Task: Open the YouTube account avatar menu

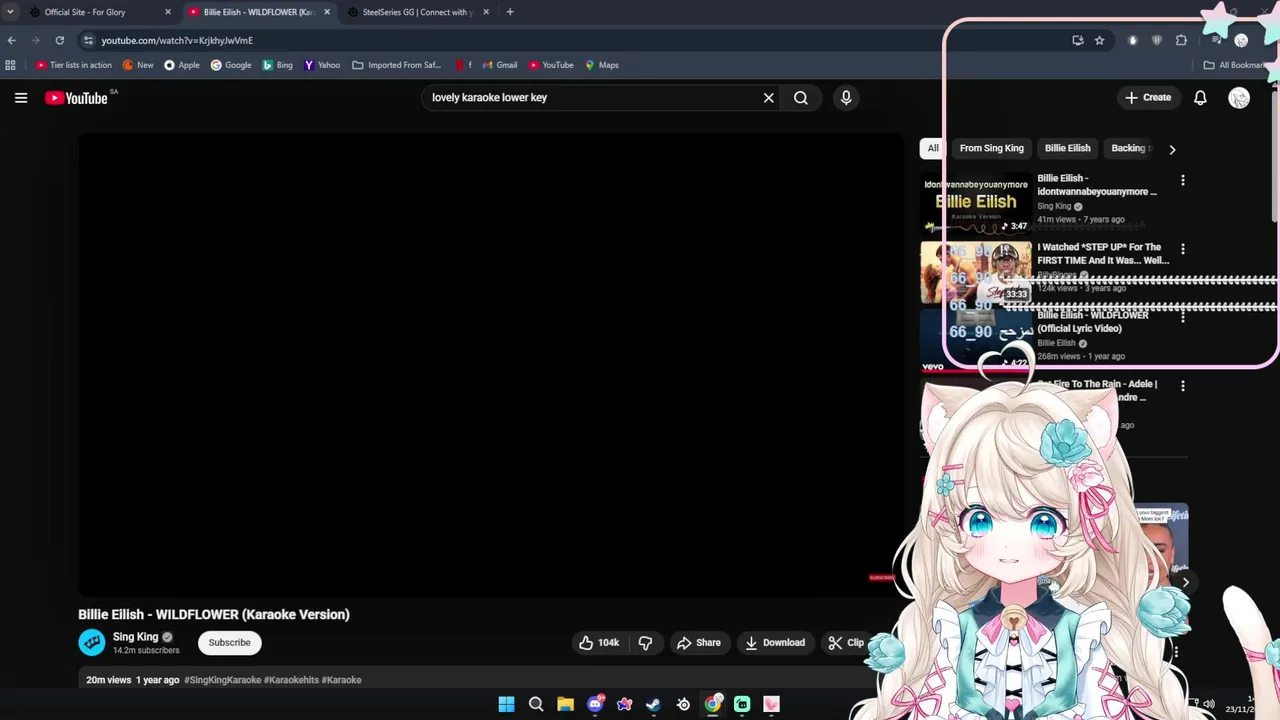Action: (x=1239, y=98)
